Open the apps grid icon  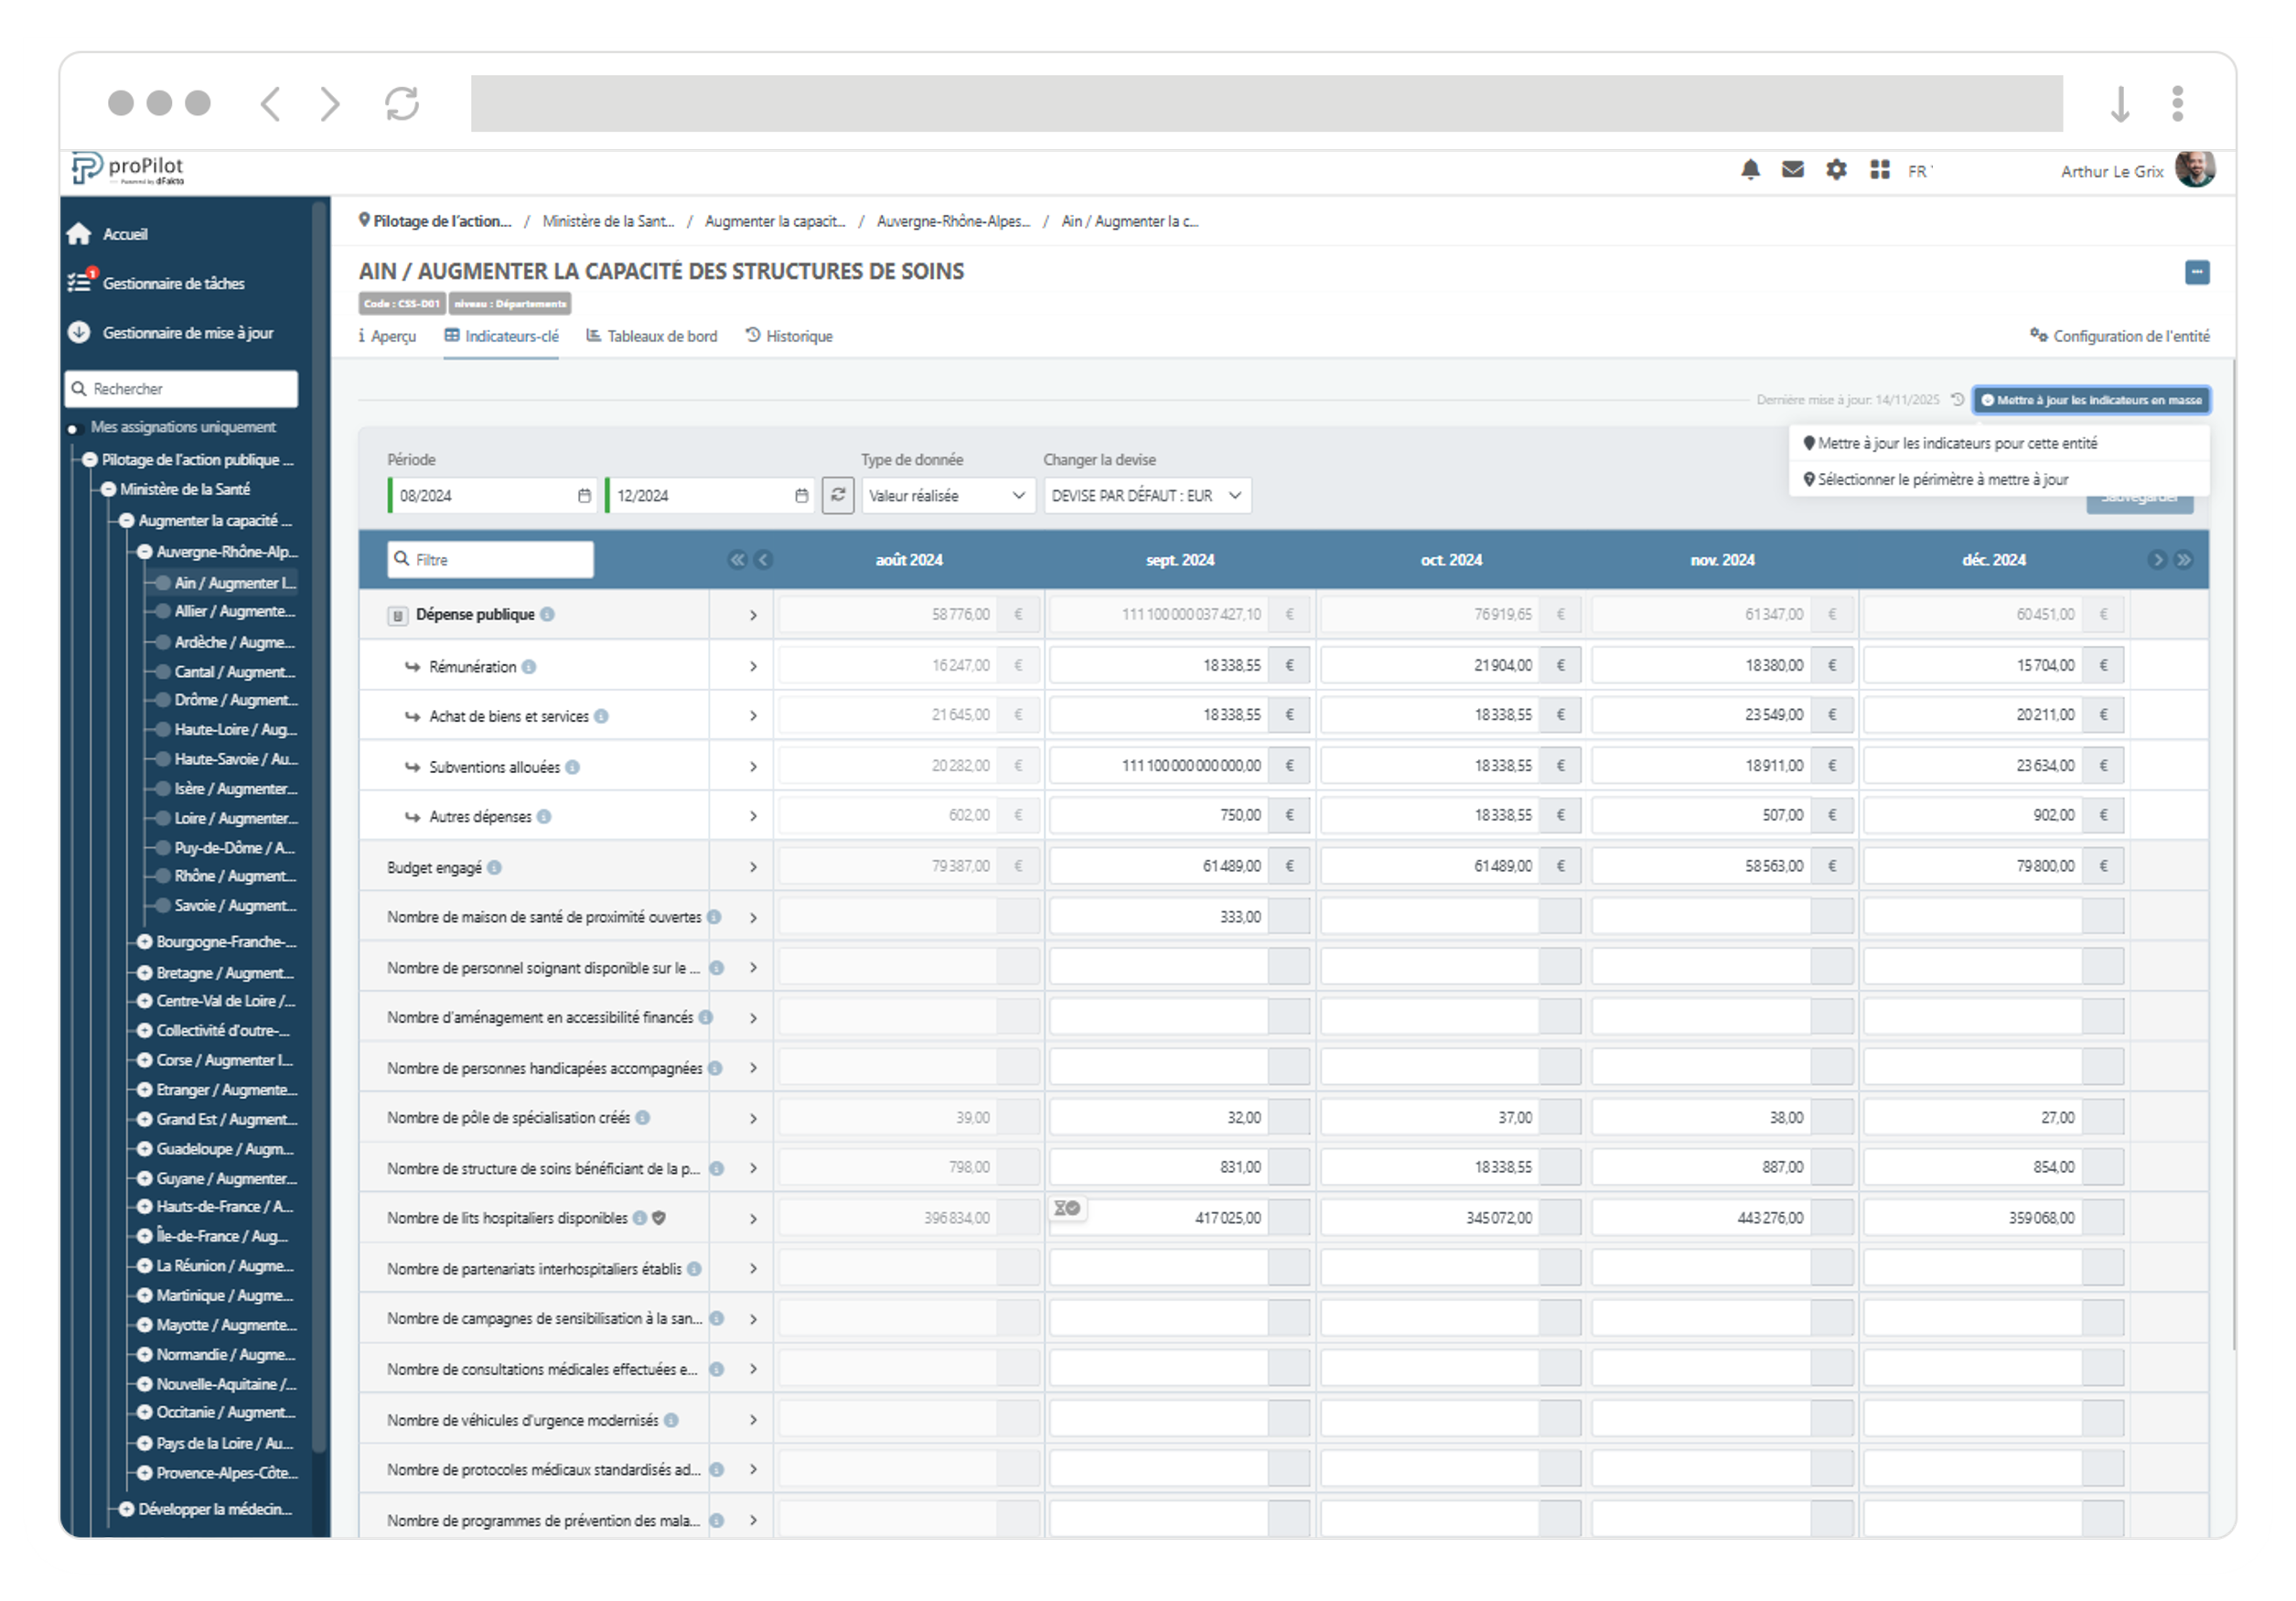[x=1880, y=170]
